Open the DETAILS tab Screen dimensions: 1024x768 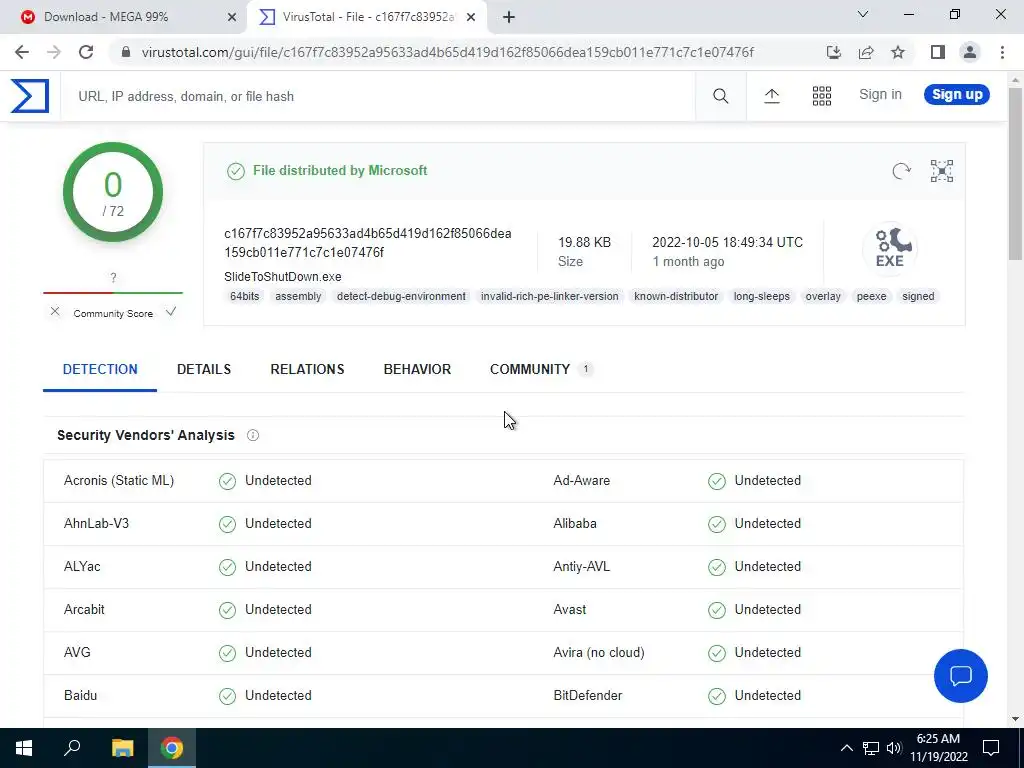click(x=204, y=370)
